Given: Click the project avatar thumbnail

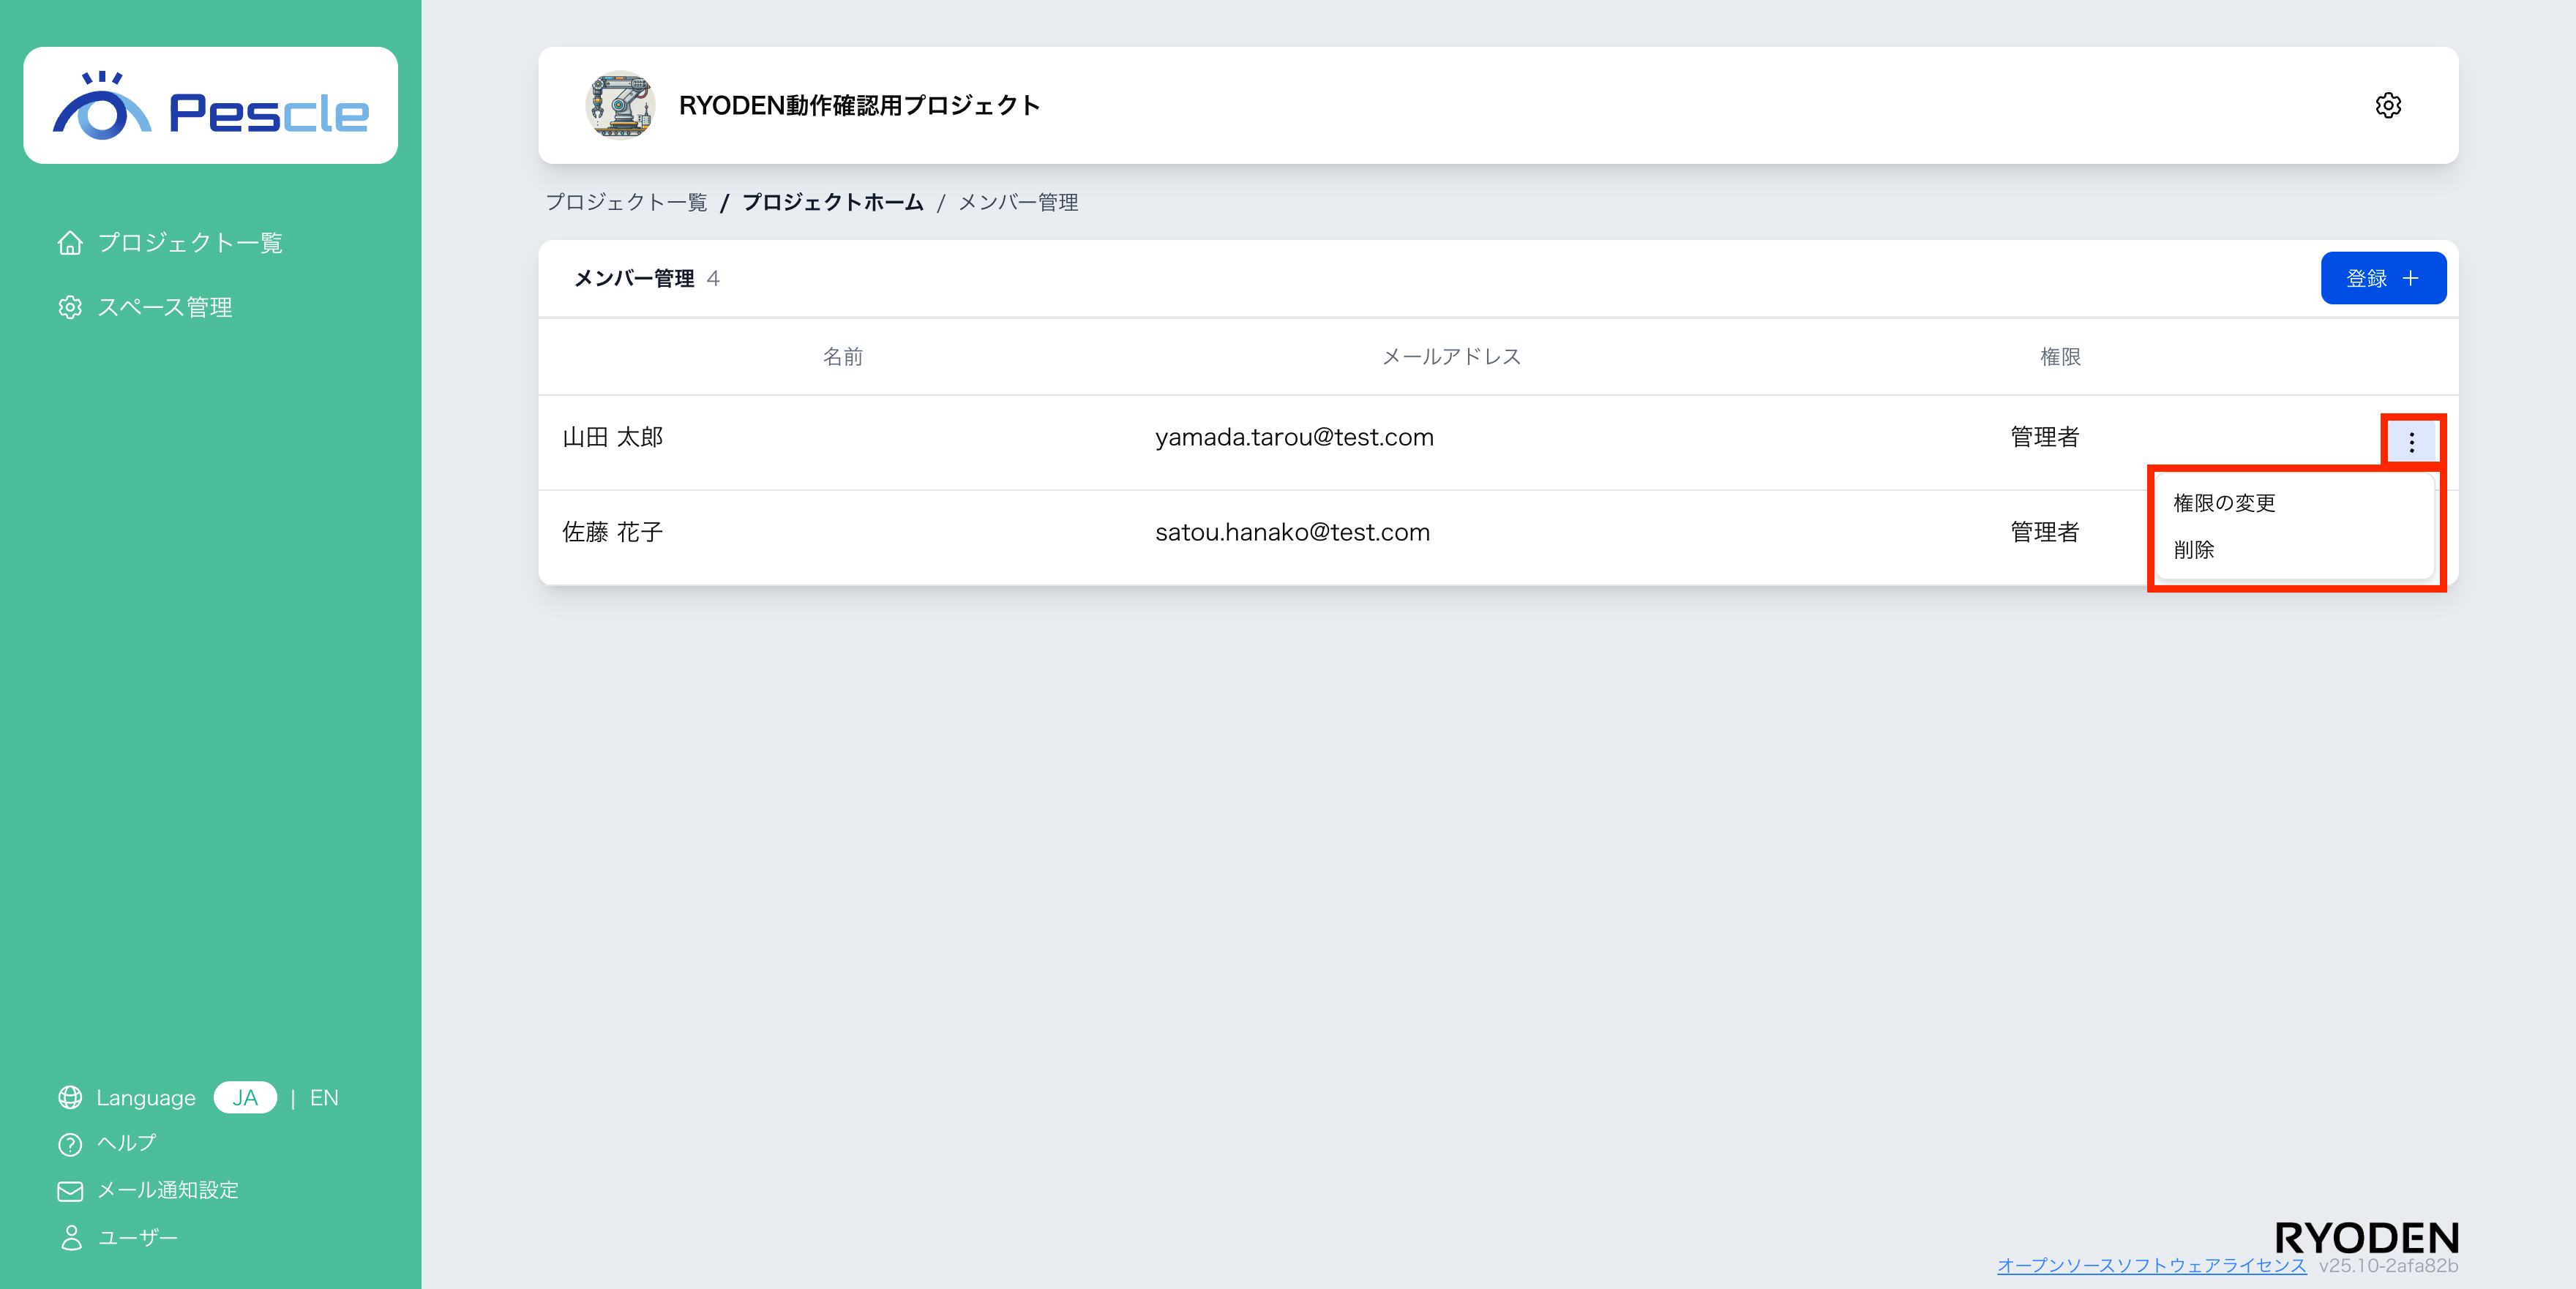Looking at the screenshot, I should 621,105.
